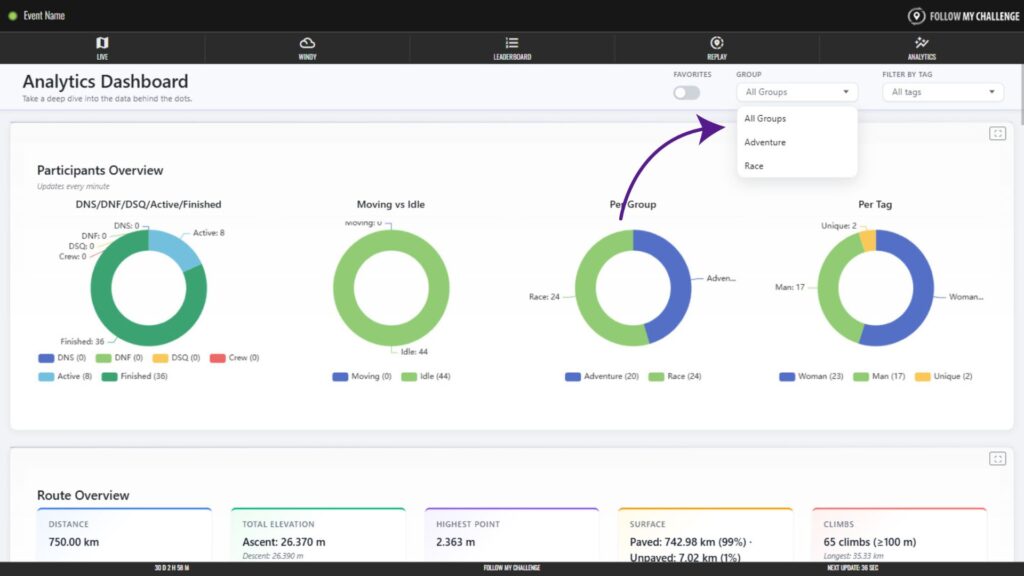This screenshot has width=1024, height=576.
Task: Open the Analytics chart icon
Action: tap(921, 43)
